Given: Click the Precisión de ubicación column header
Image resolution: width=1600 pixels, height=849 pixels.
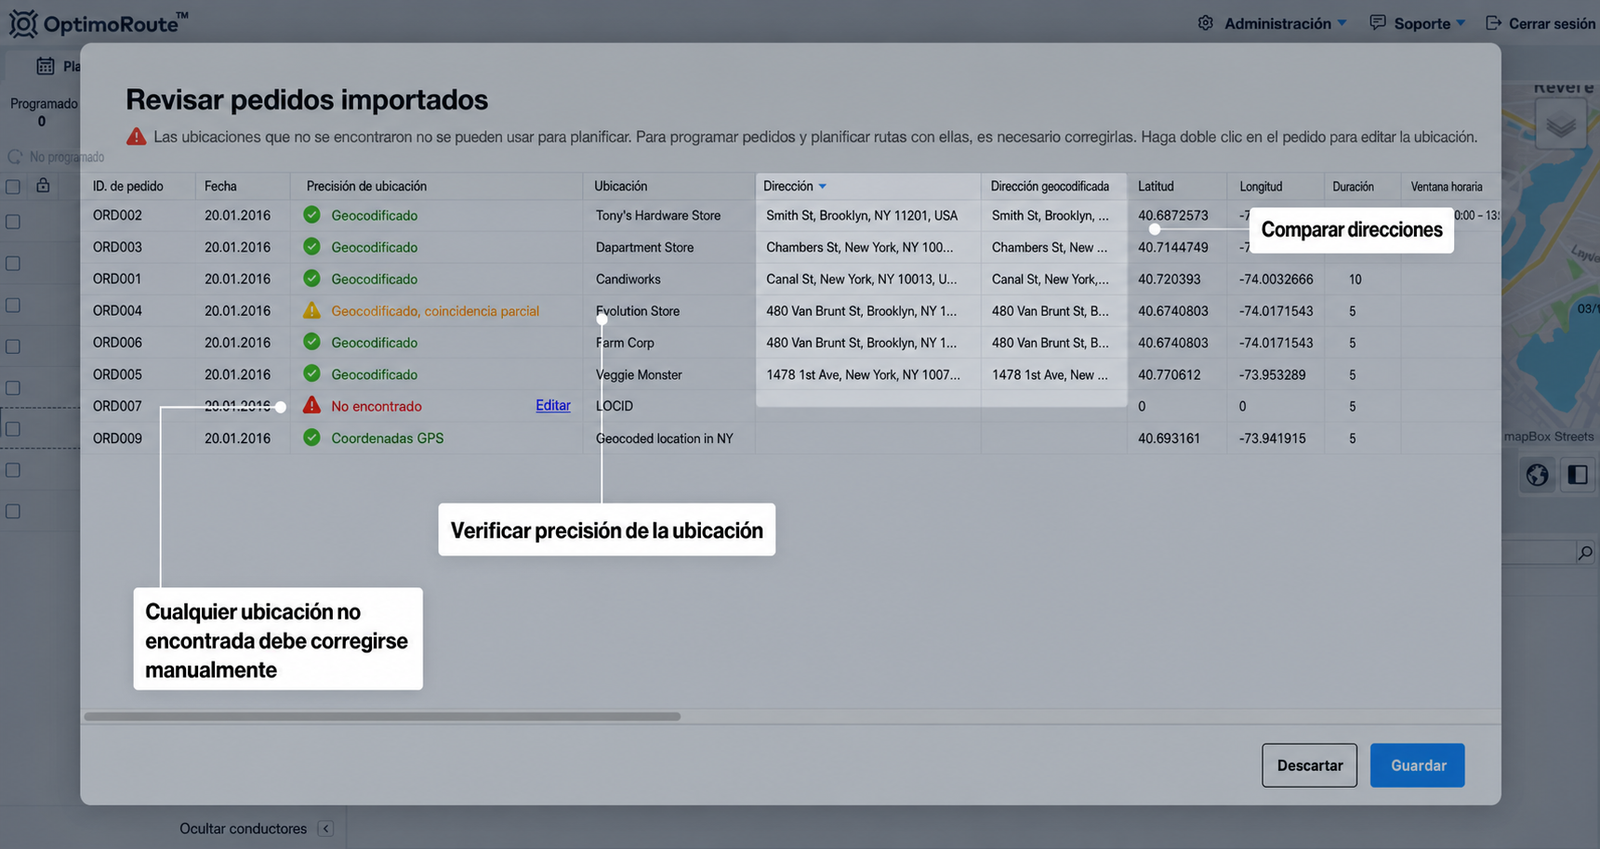Looking at the screenshot, I should click(x=366, y=186).
